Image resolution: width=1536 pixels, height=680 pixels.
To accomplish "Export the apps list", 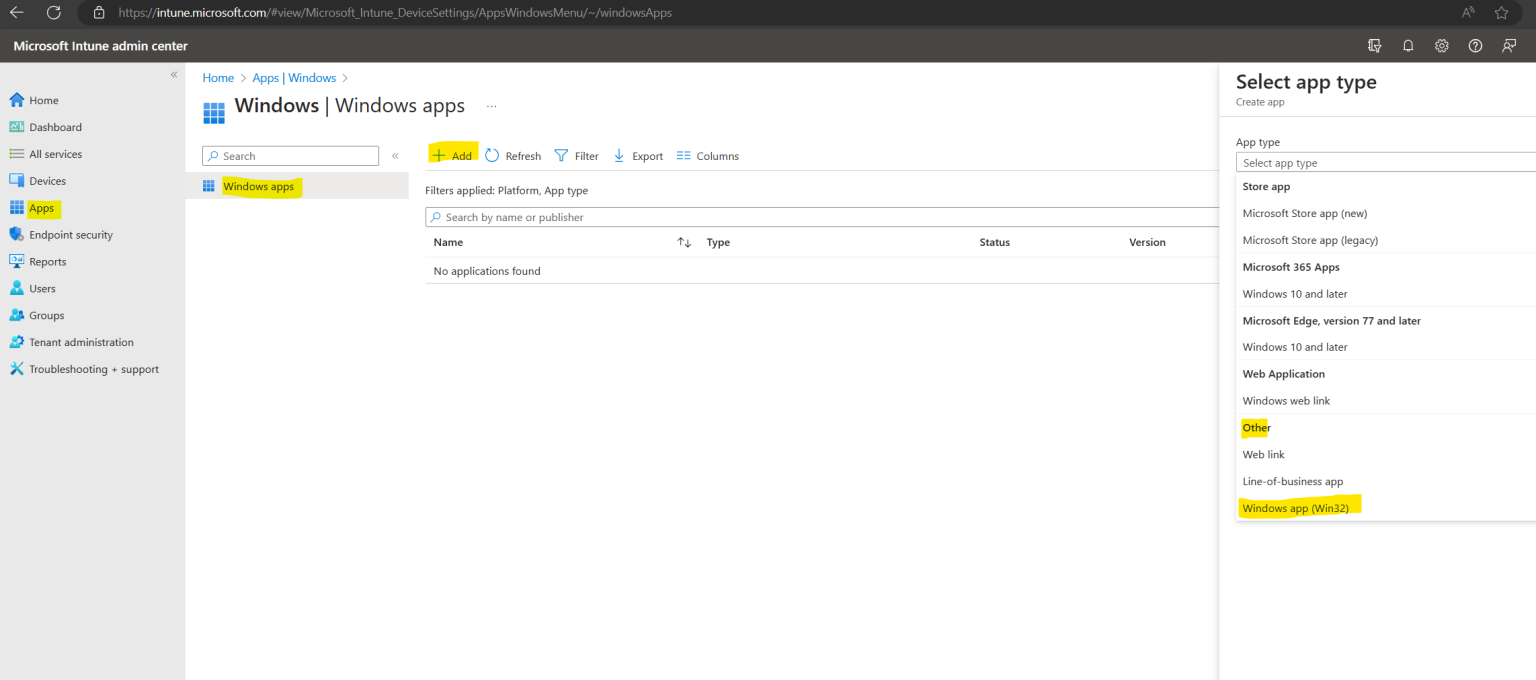I will click(x=637, y=155).
